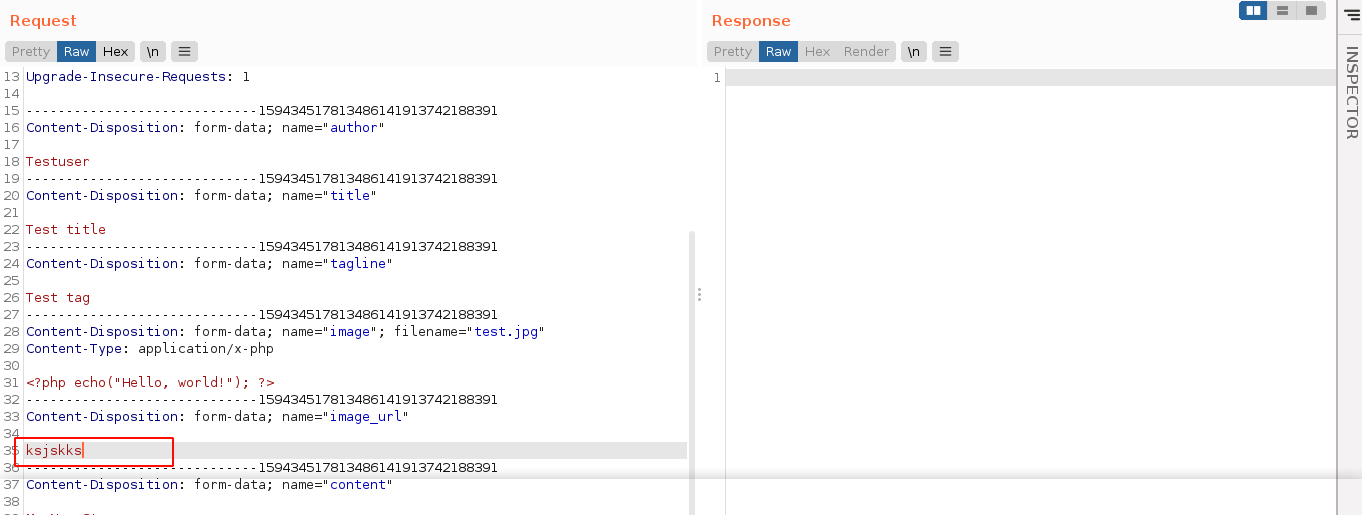Open Response pane hamburger options menu
Image resolution: width=1362 pixels, height=515 pixels.
point(945,52)
